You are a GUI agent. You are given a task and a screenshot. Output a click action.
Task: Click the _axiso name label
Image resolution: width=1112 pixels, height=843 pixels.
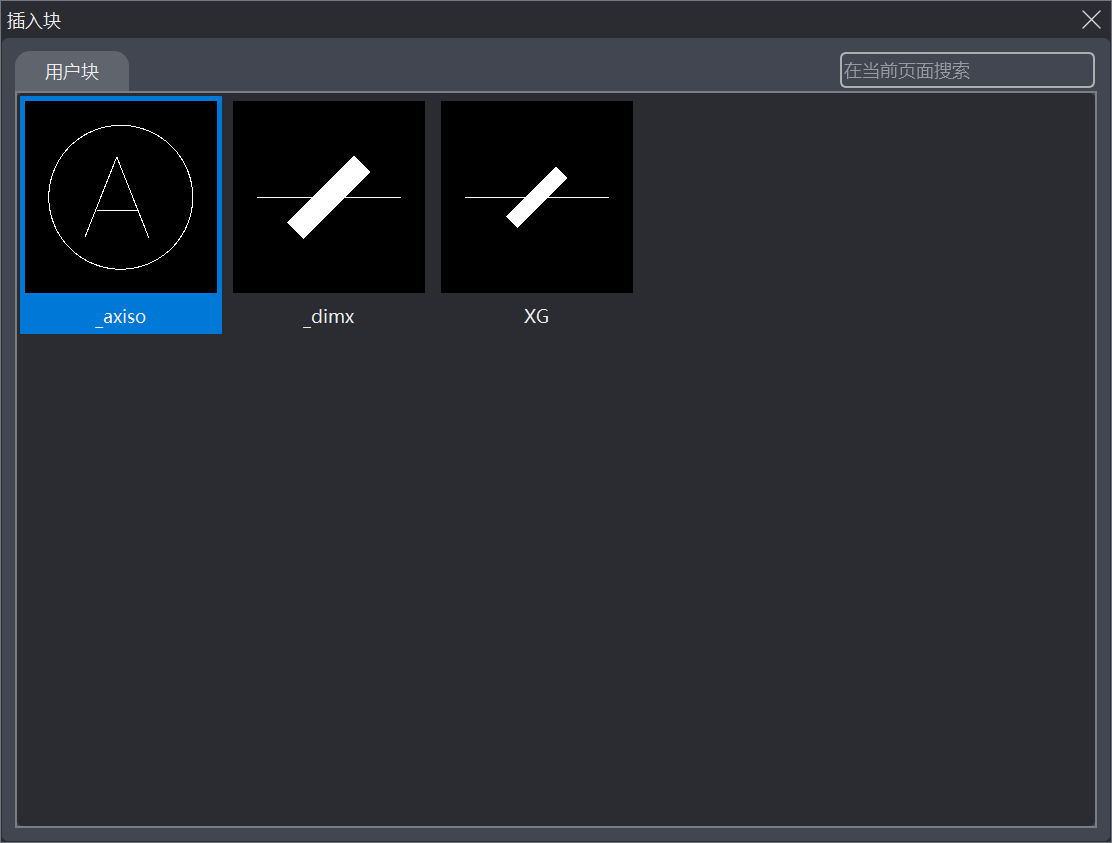click(121, 317)
